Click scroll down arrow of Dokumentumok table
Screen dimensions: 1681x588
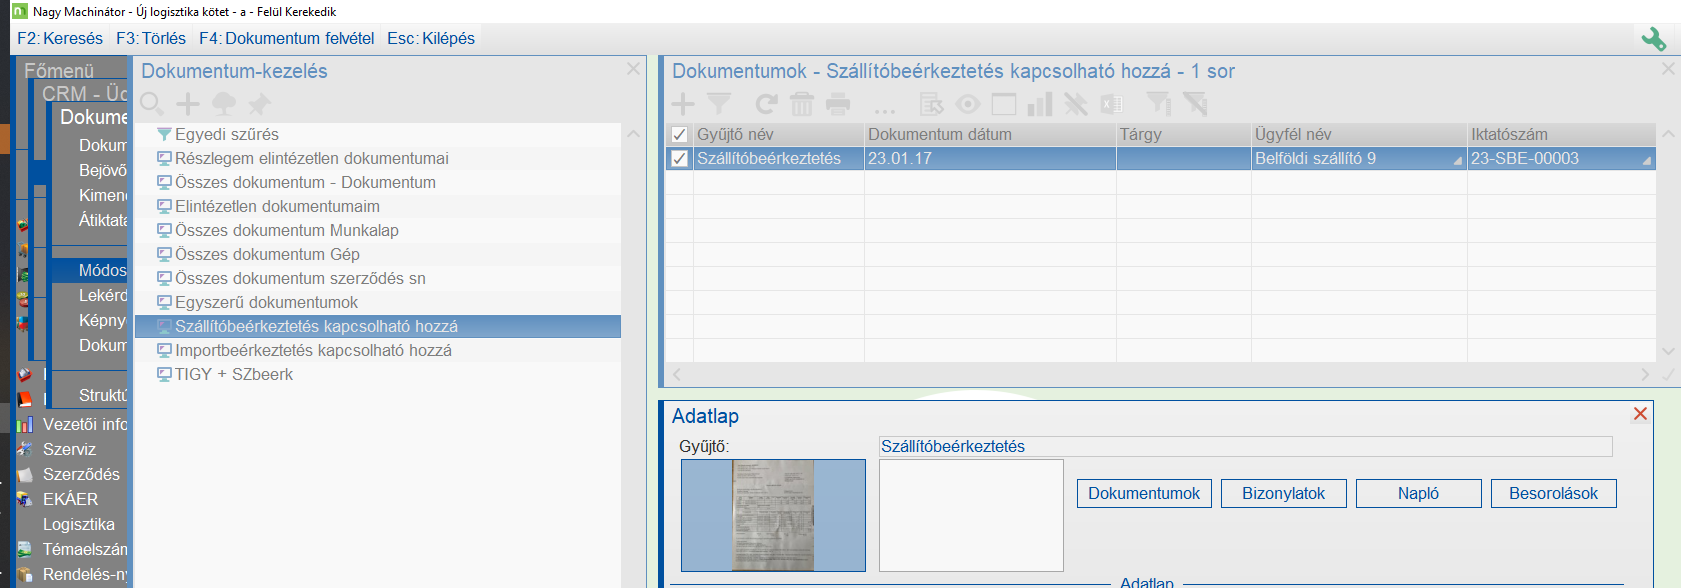point(1668,351)
